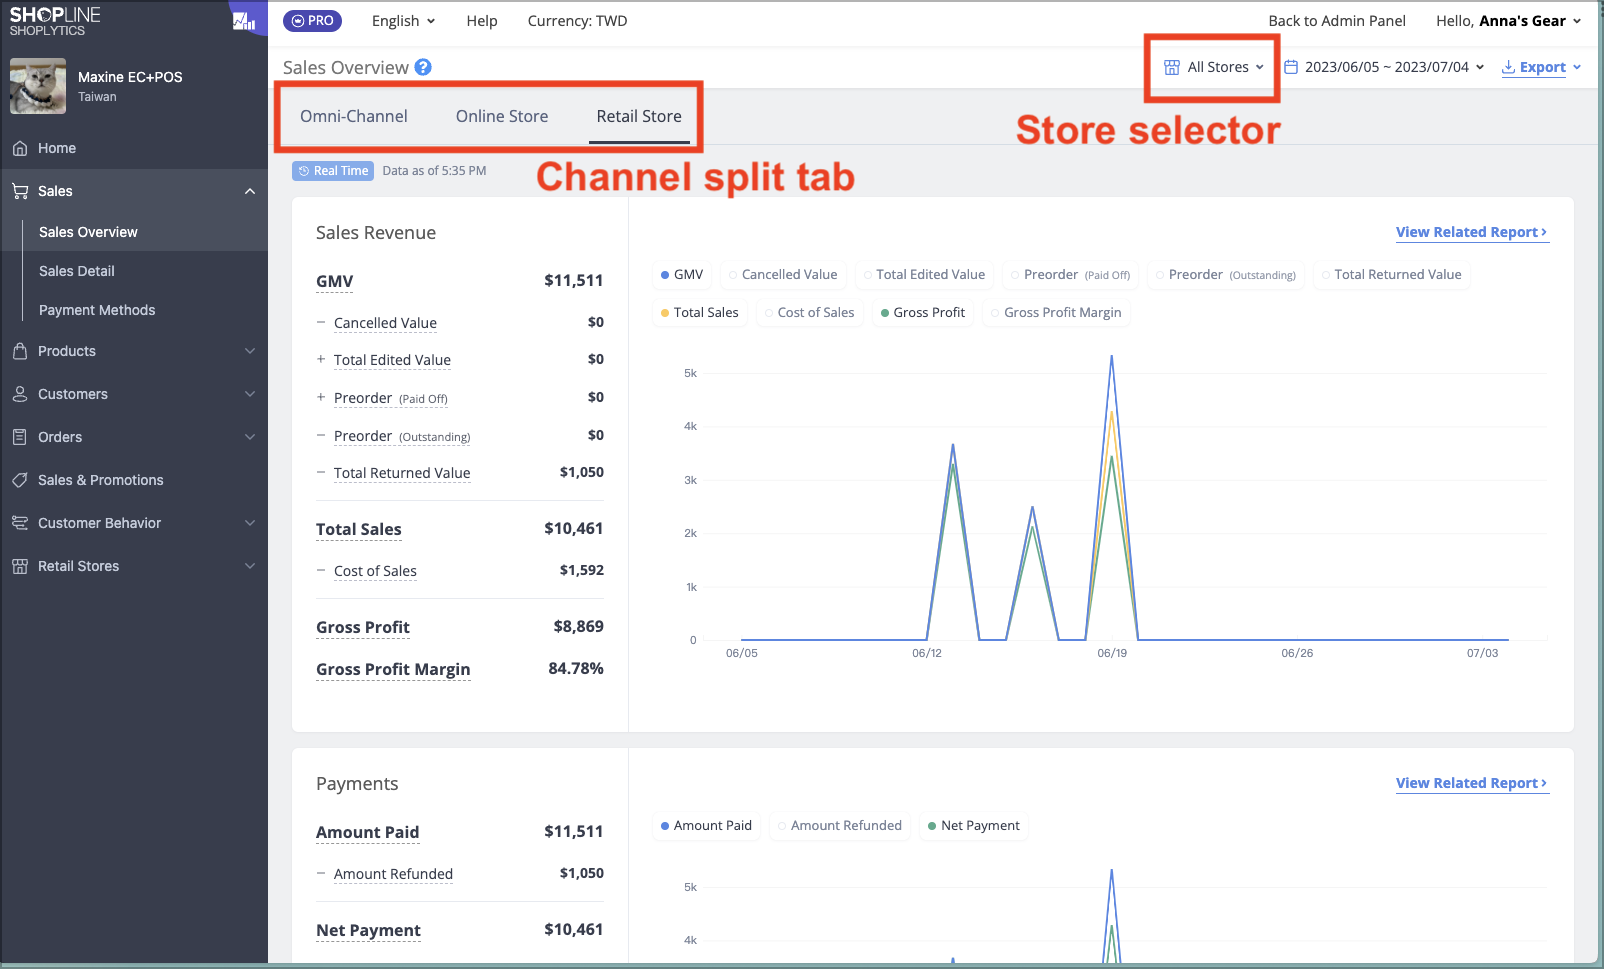
Task: Open the English language dropdown
Action: [403, 21]
